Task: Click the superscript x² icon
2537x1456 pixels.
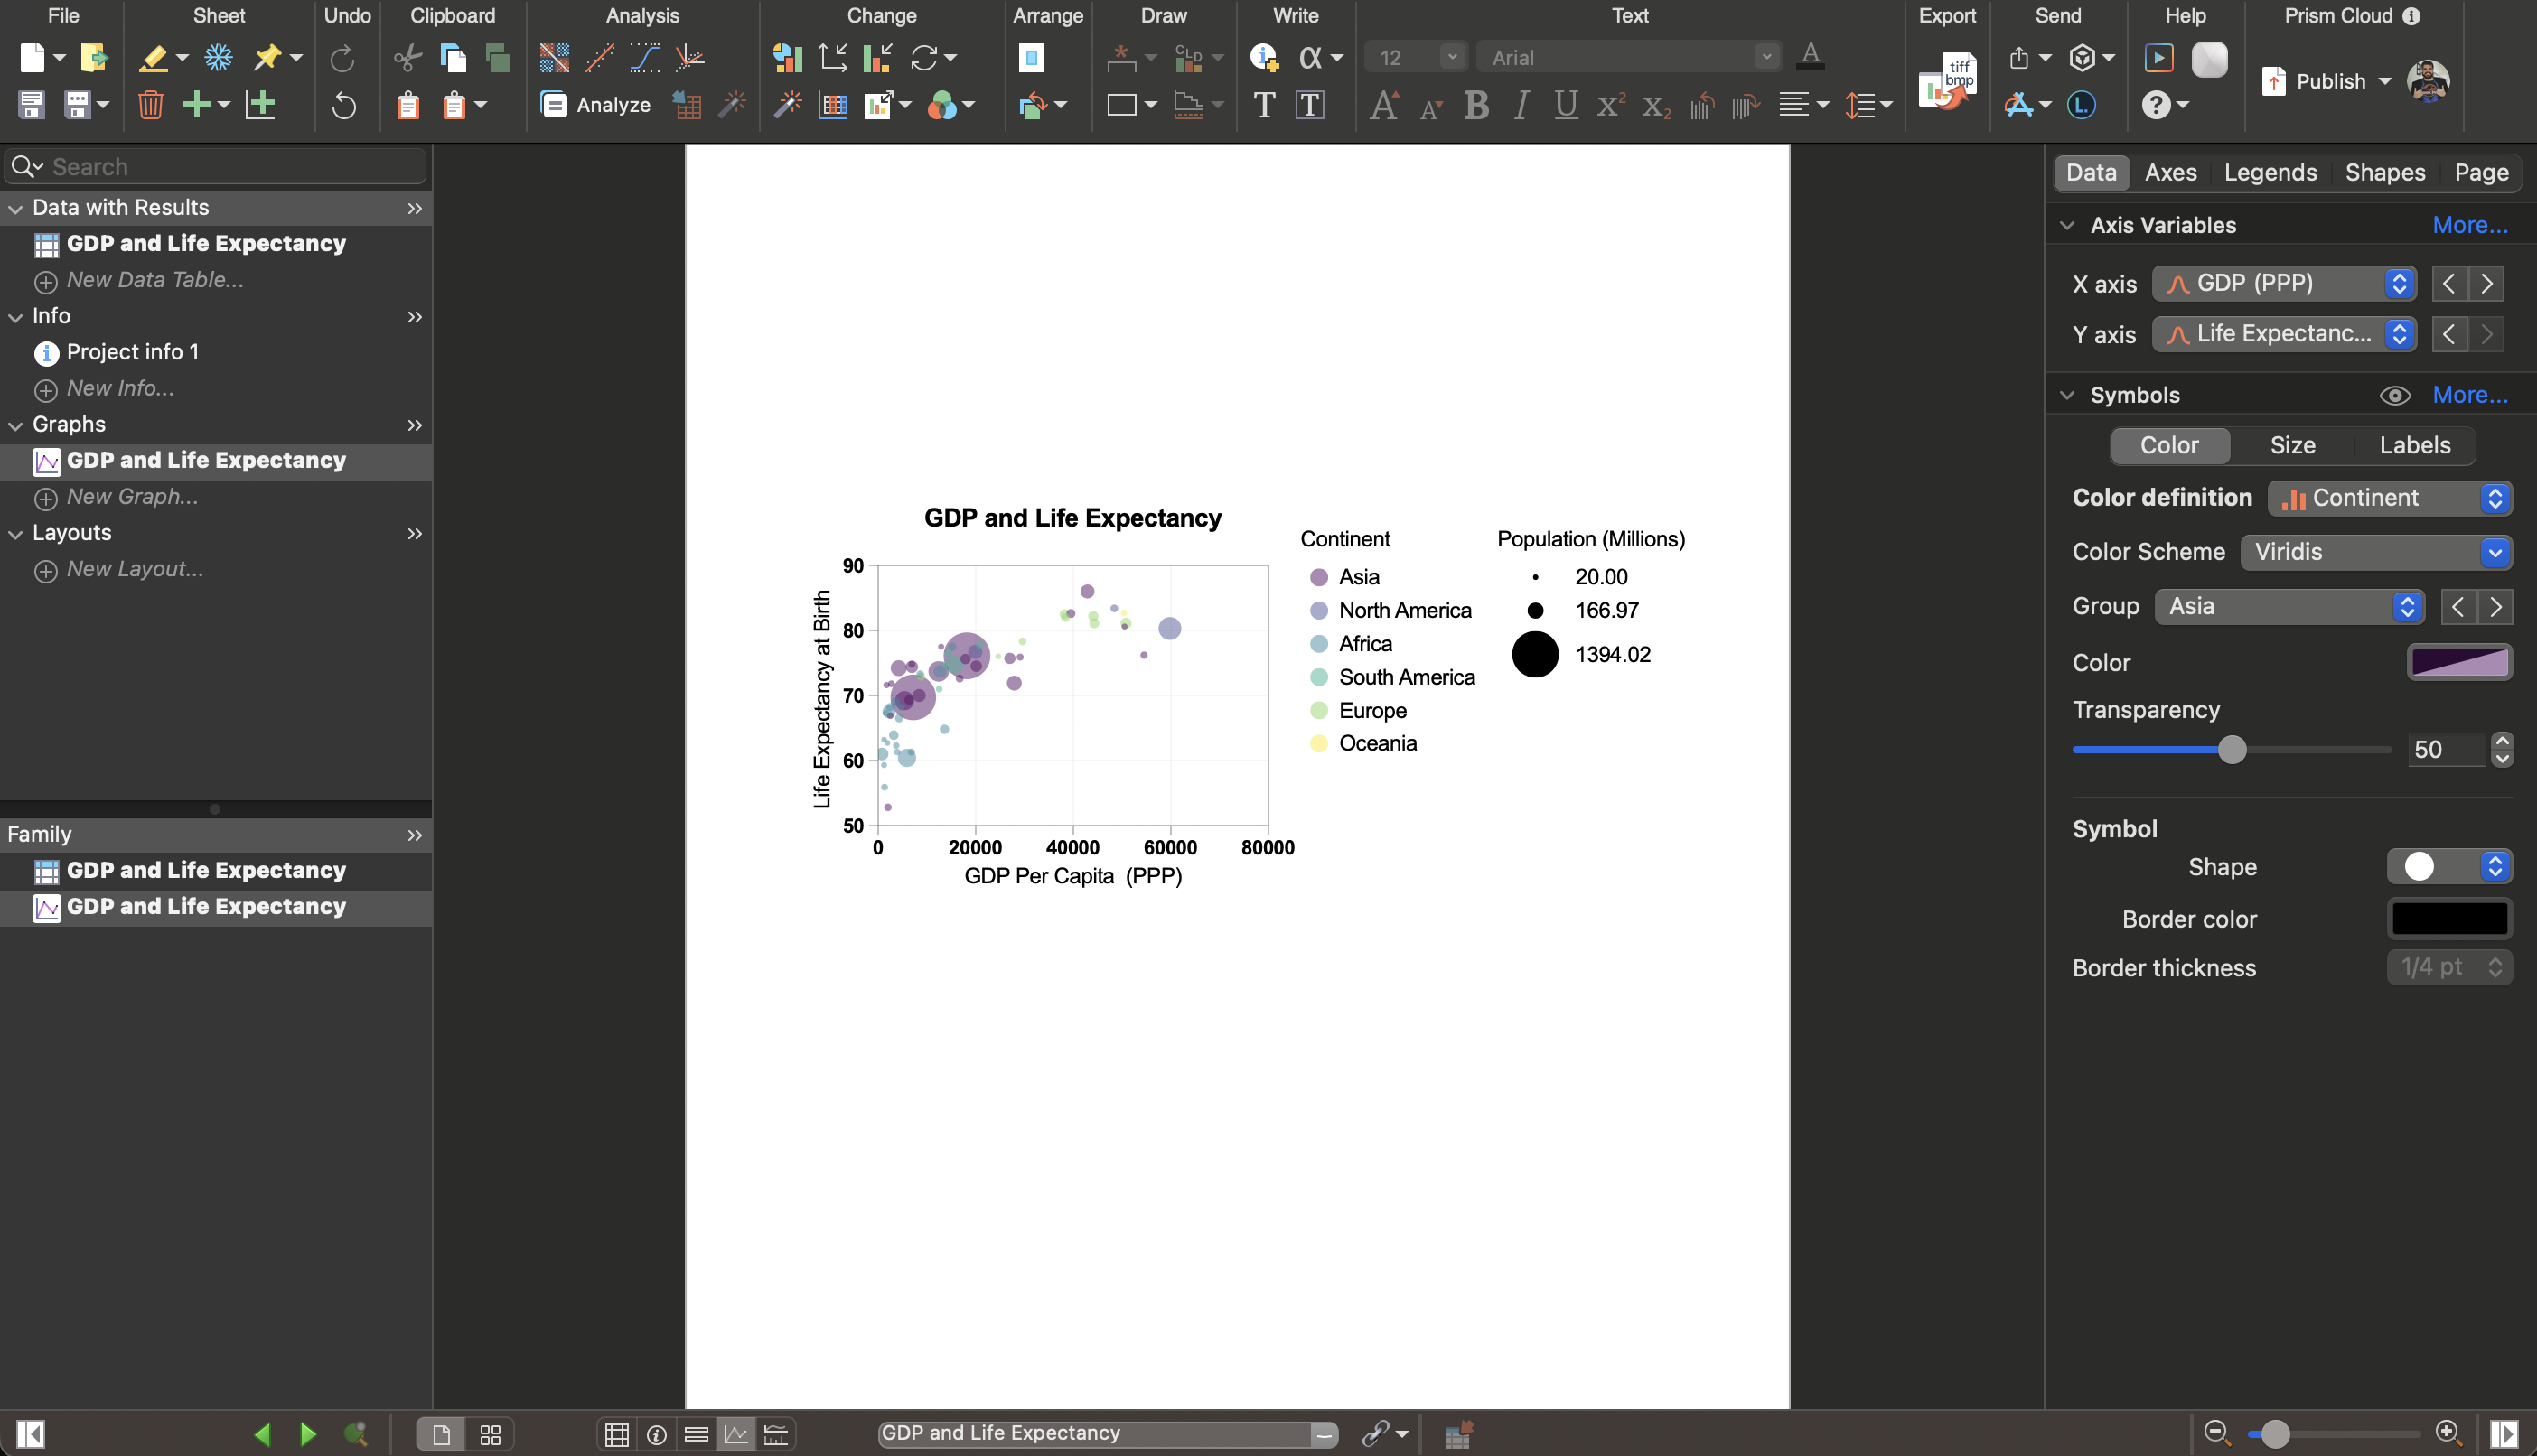Action: pyautogui.click(x=1611, y=105)
